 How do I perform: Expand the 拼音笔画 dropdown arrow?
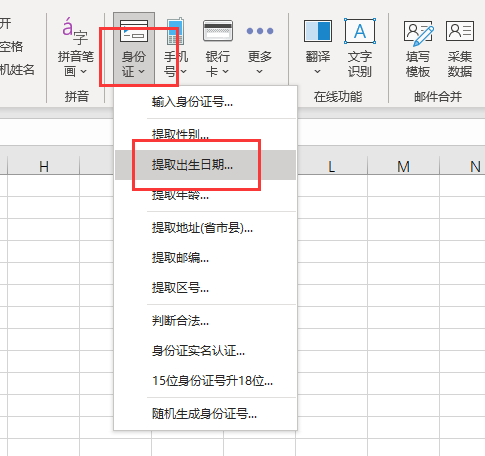(84, 72)
